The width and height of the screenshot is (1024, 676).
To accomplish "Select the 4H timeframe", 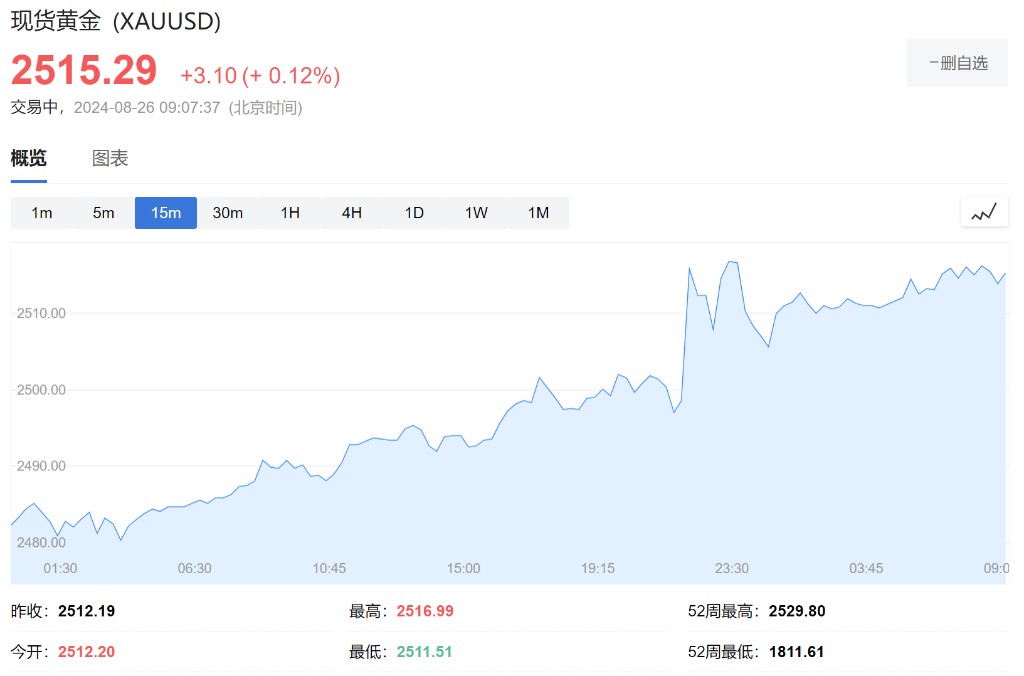I will coord(352,213).
